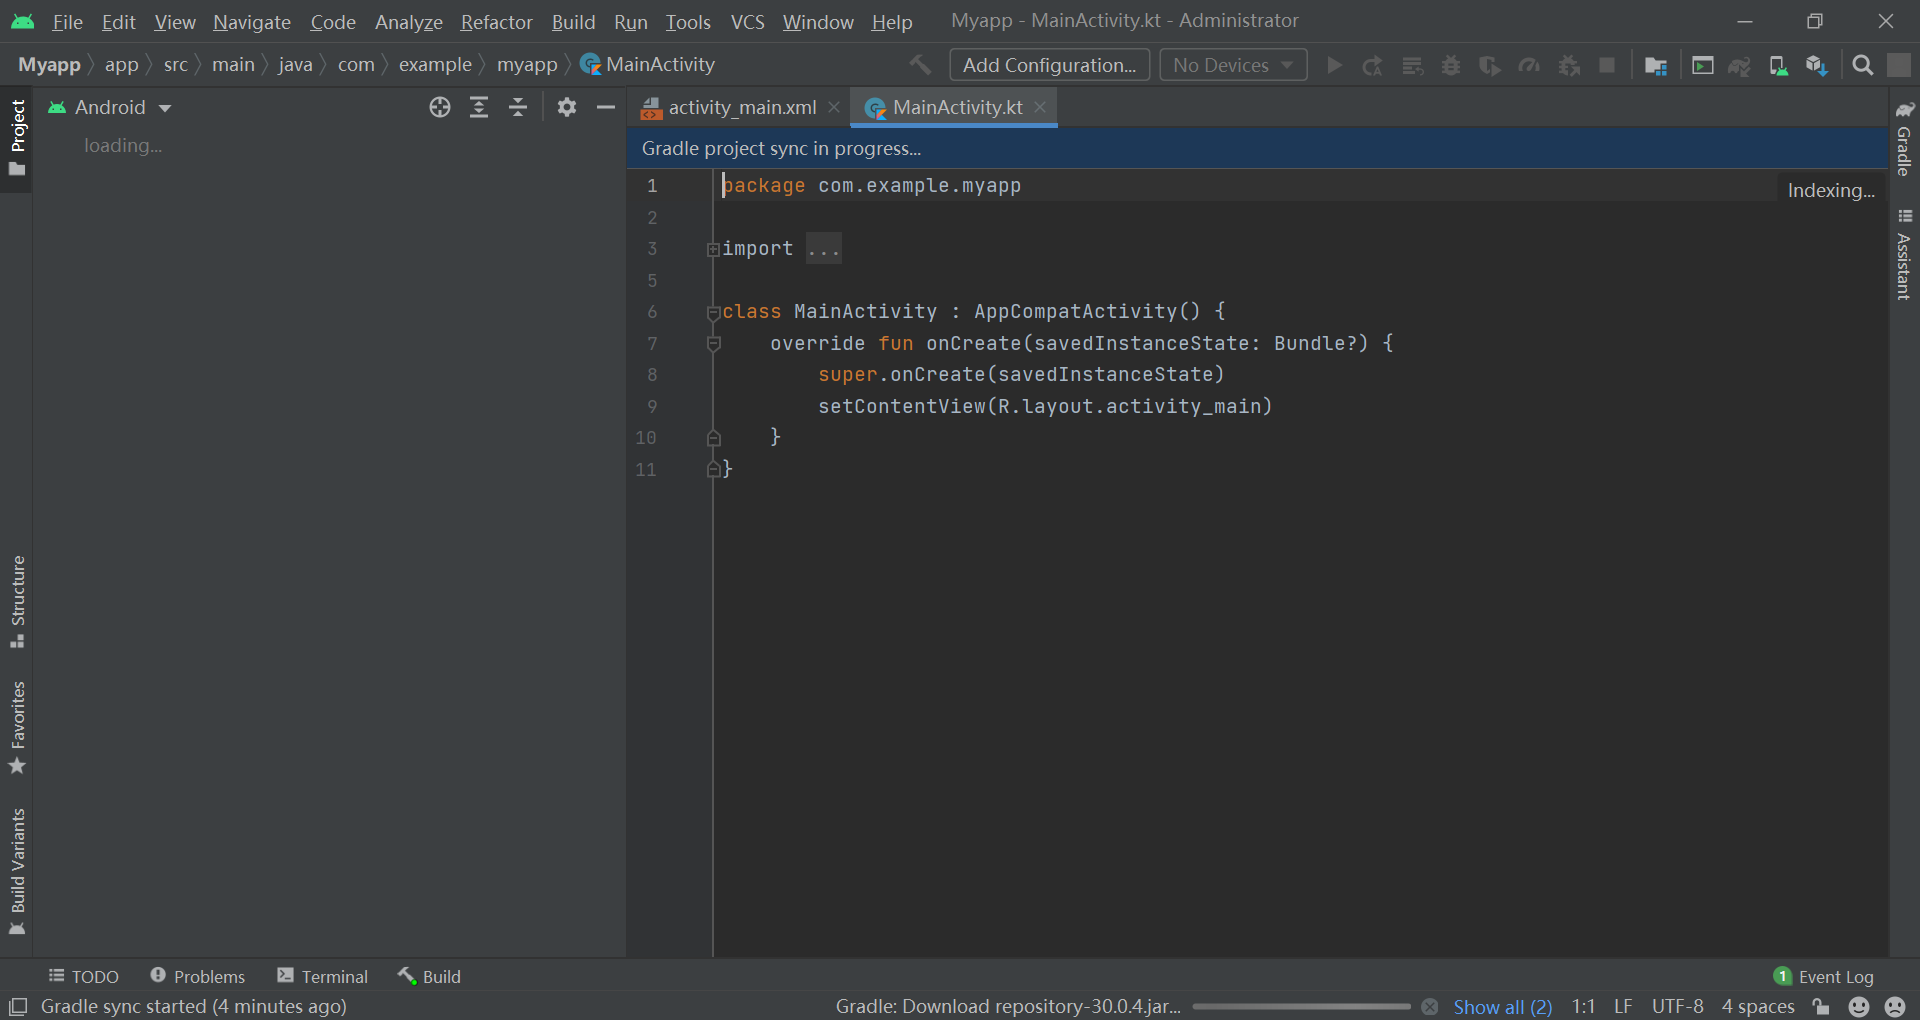Switch to the activity_main.xml tab
1920x1020 pixels.
(742, 107)
